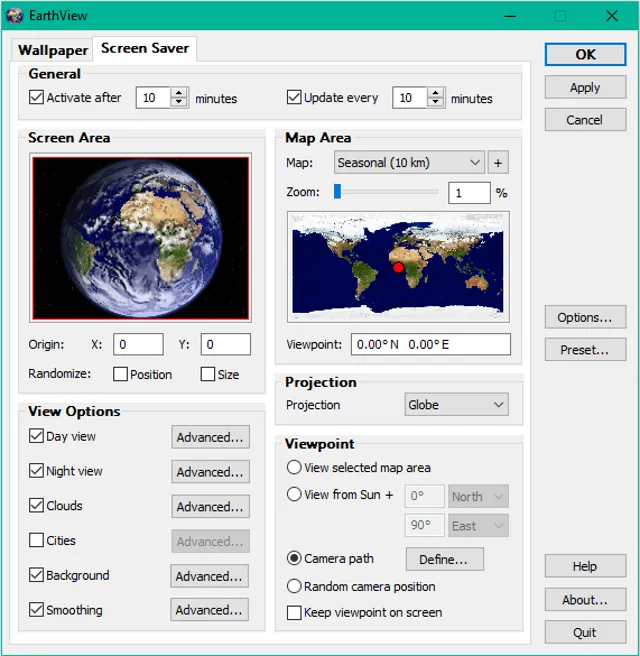The image size is (640, 656).
Task: Open Advanced settings for Day view
Action: point(210,437)
